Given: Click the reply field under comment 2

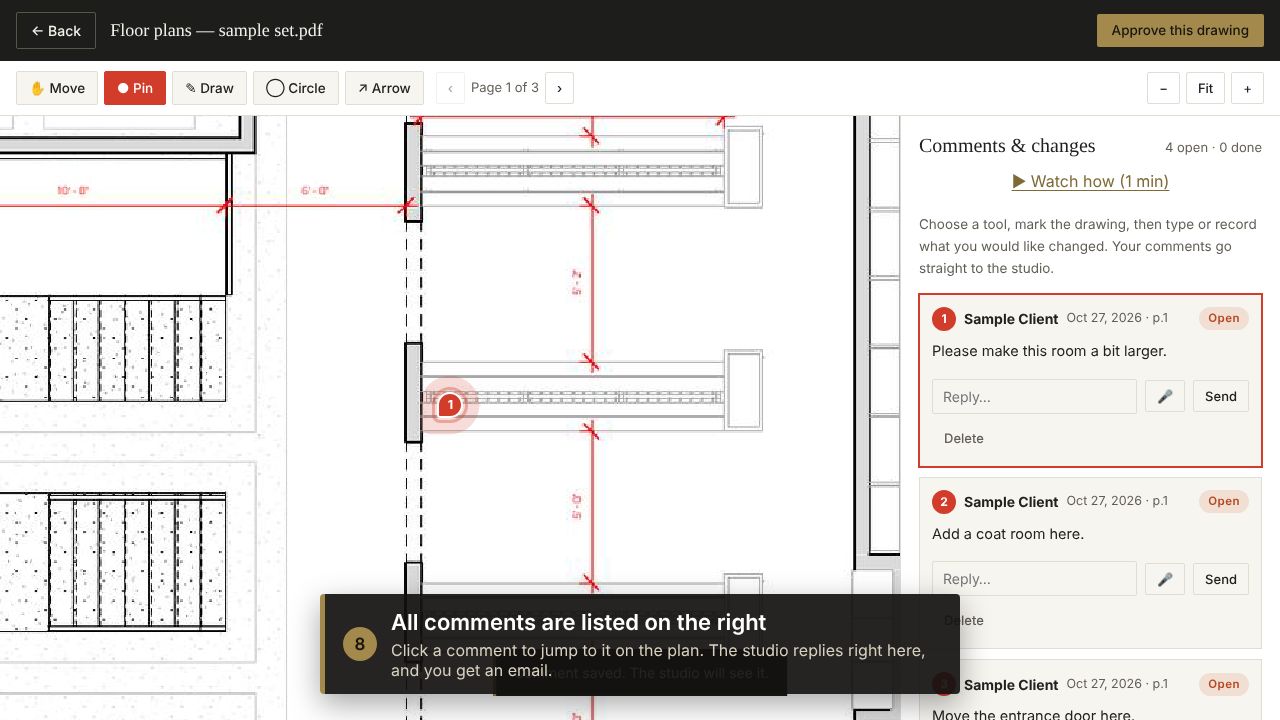Looking at the screenshot, I should click(x=1034, y=579).
